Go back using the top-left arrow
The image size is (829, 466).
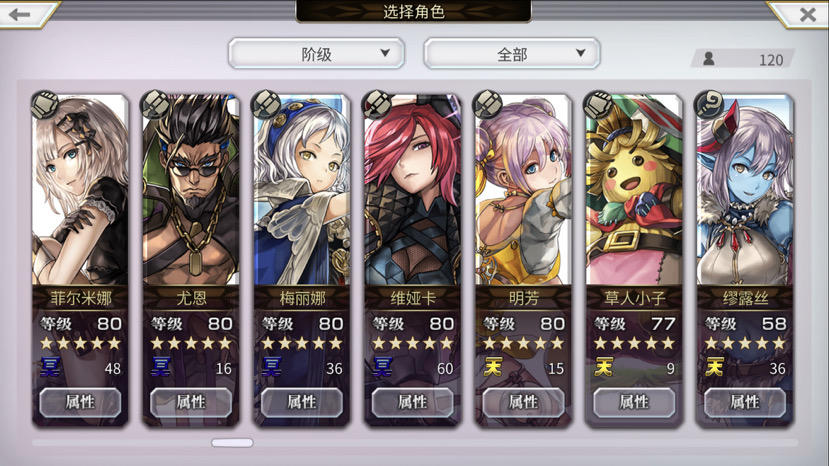[x=20, y=14]
